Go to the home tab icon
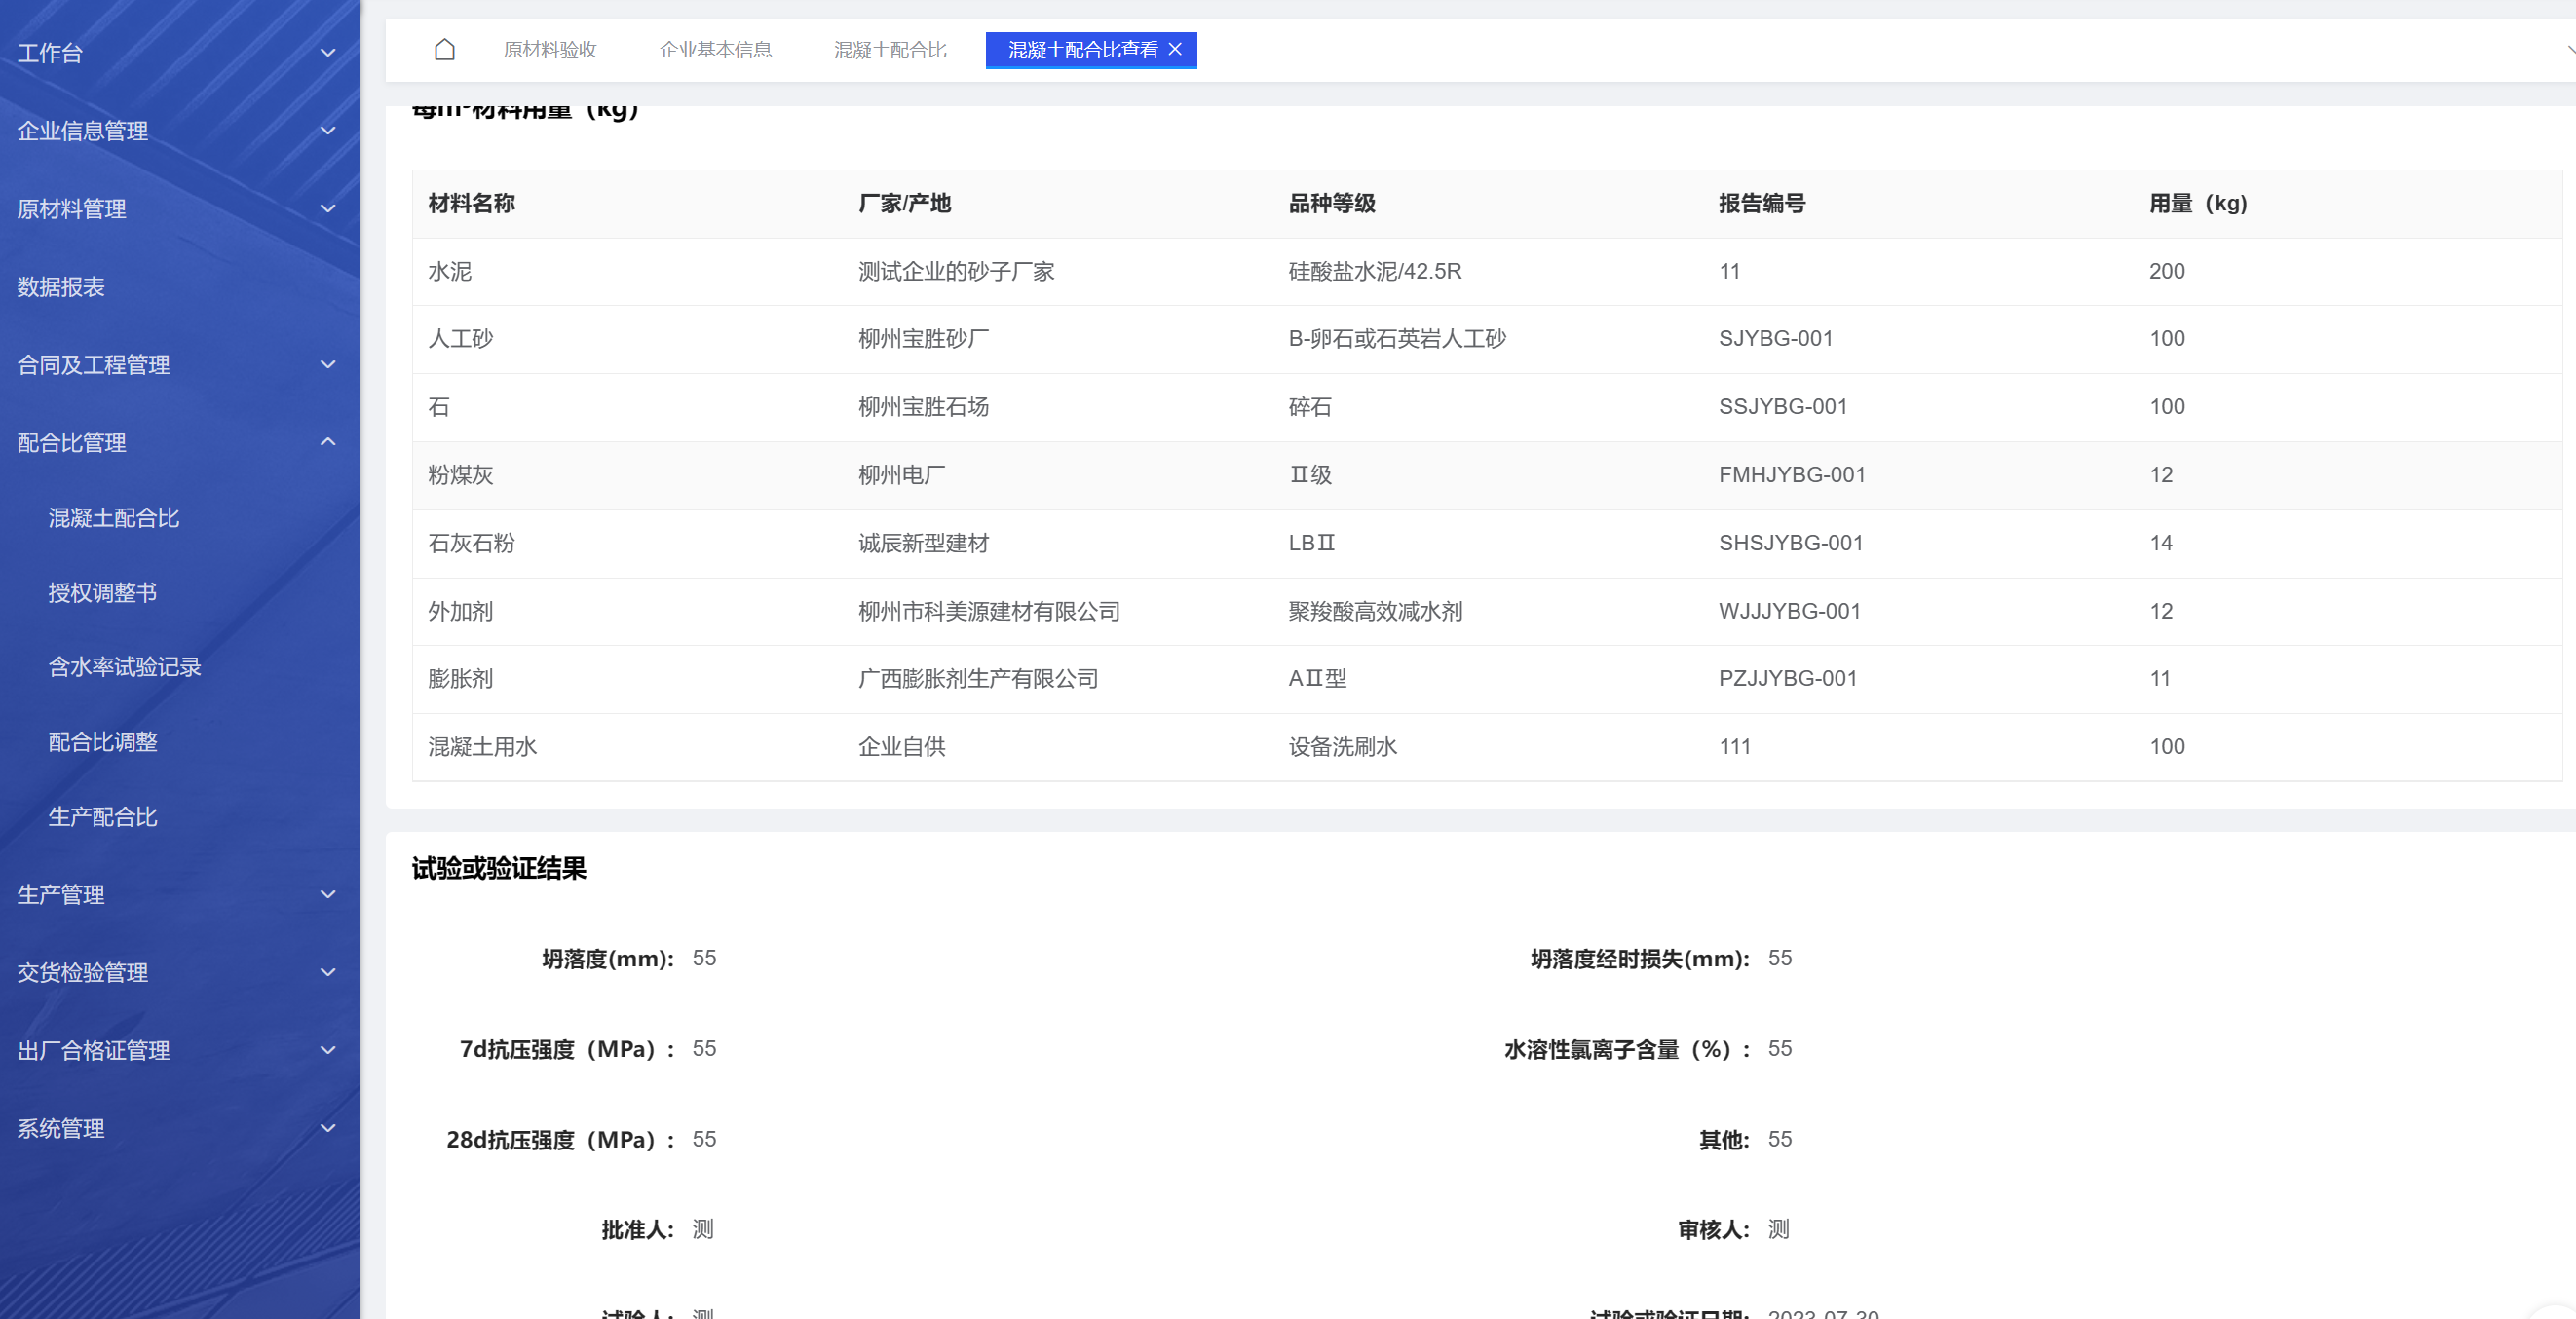The width and height of the screenshot is (2576, 1319). pos(445,50)
